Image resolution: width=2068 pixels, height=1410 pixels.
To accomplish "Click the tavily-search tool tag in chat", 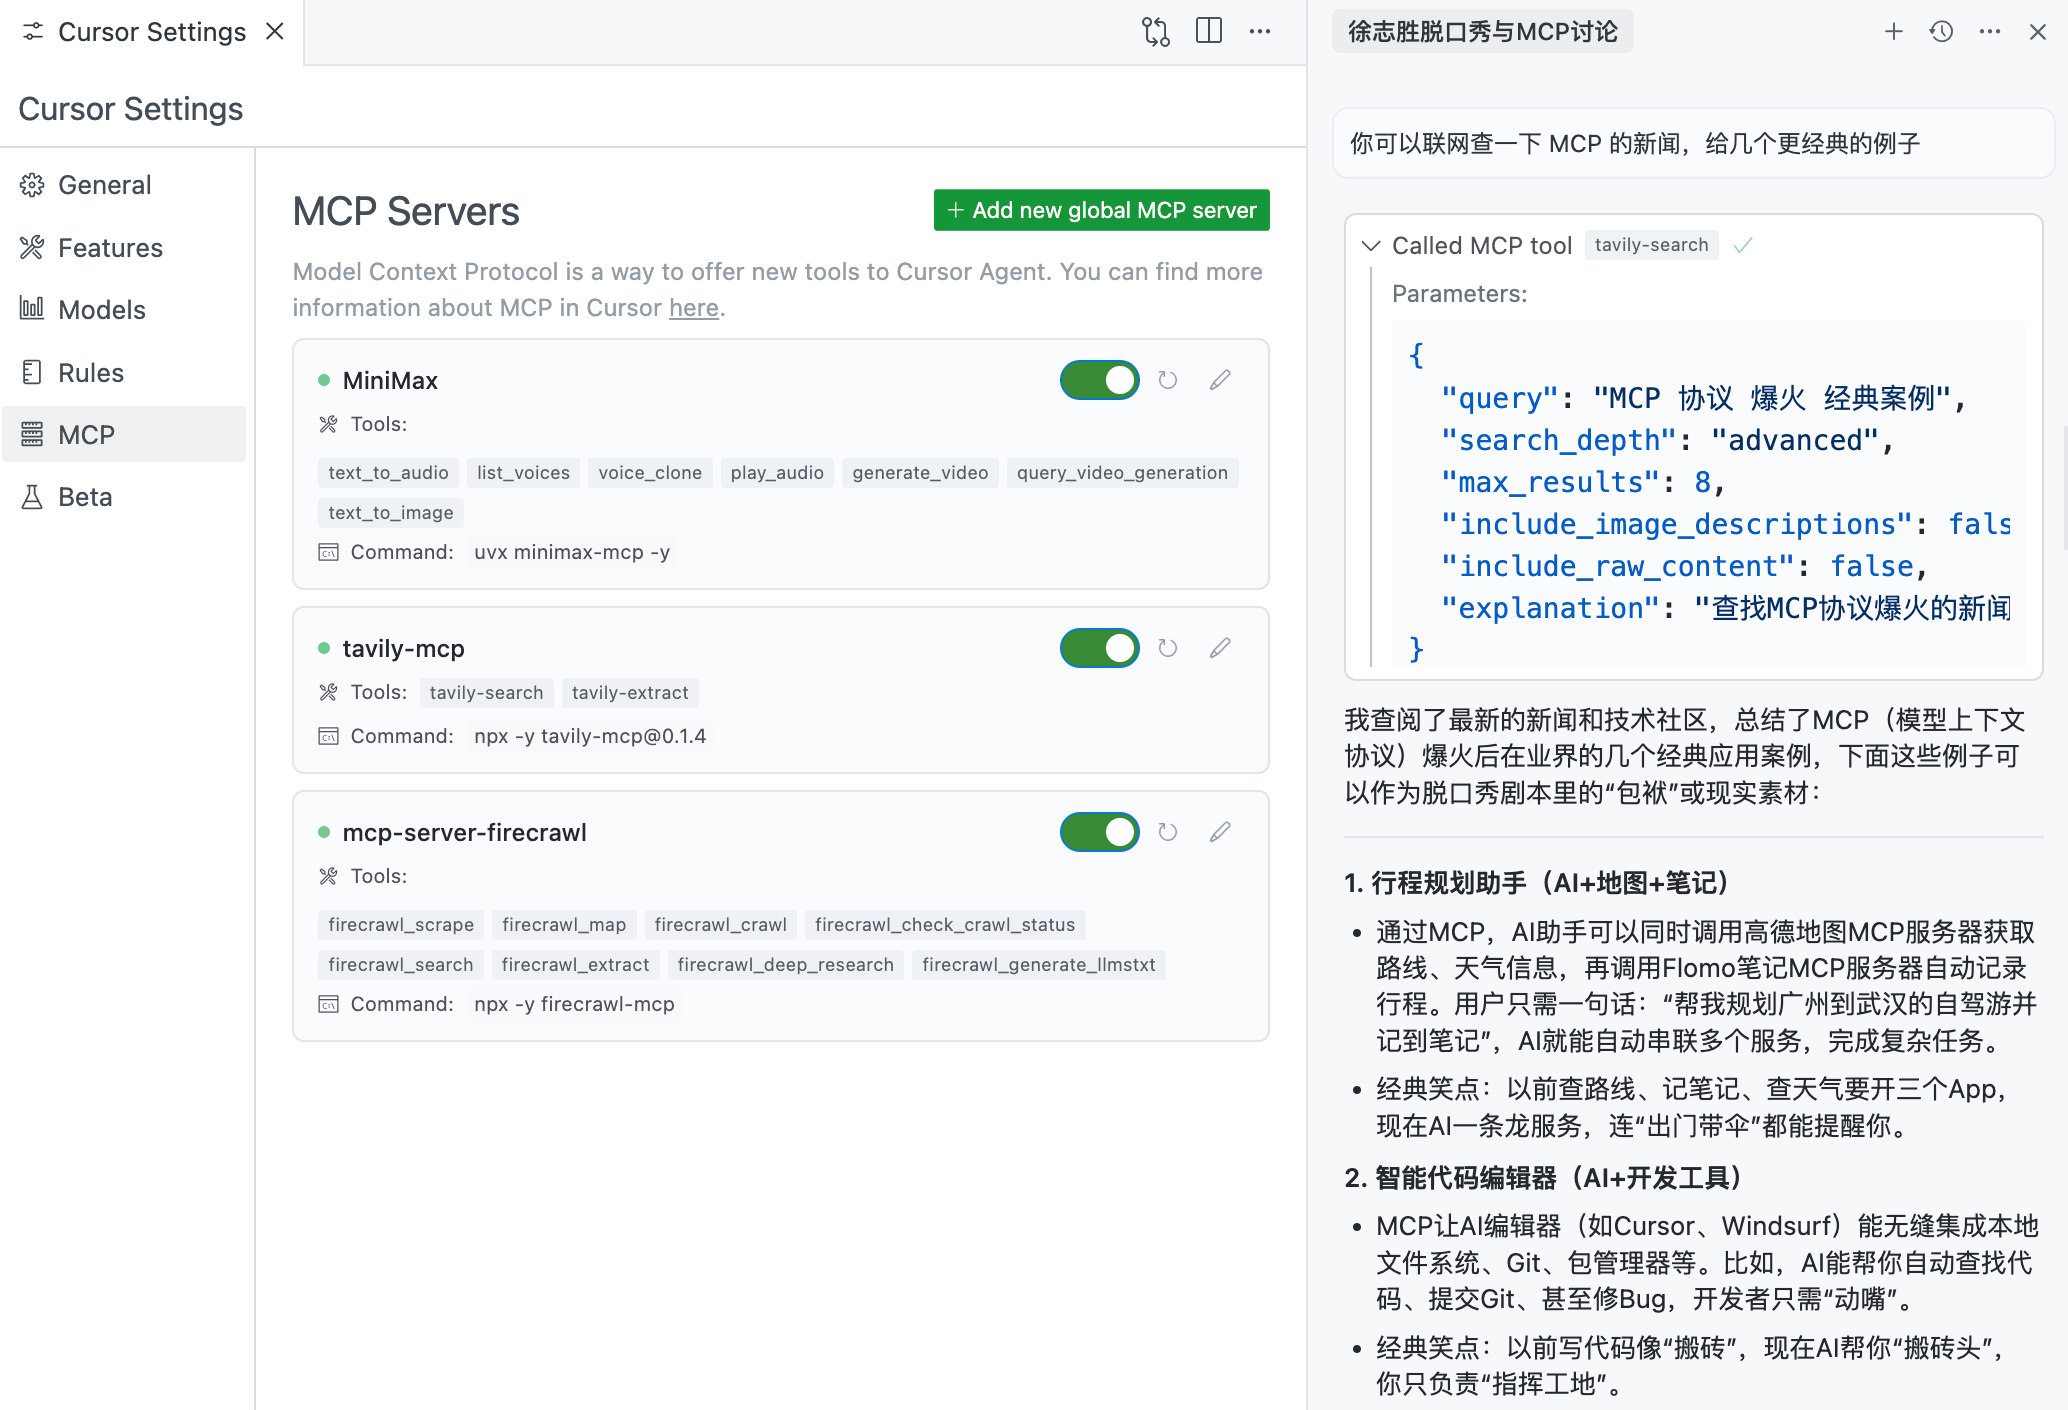I will pos(1650,245).
